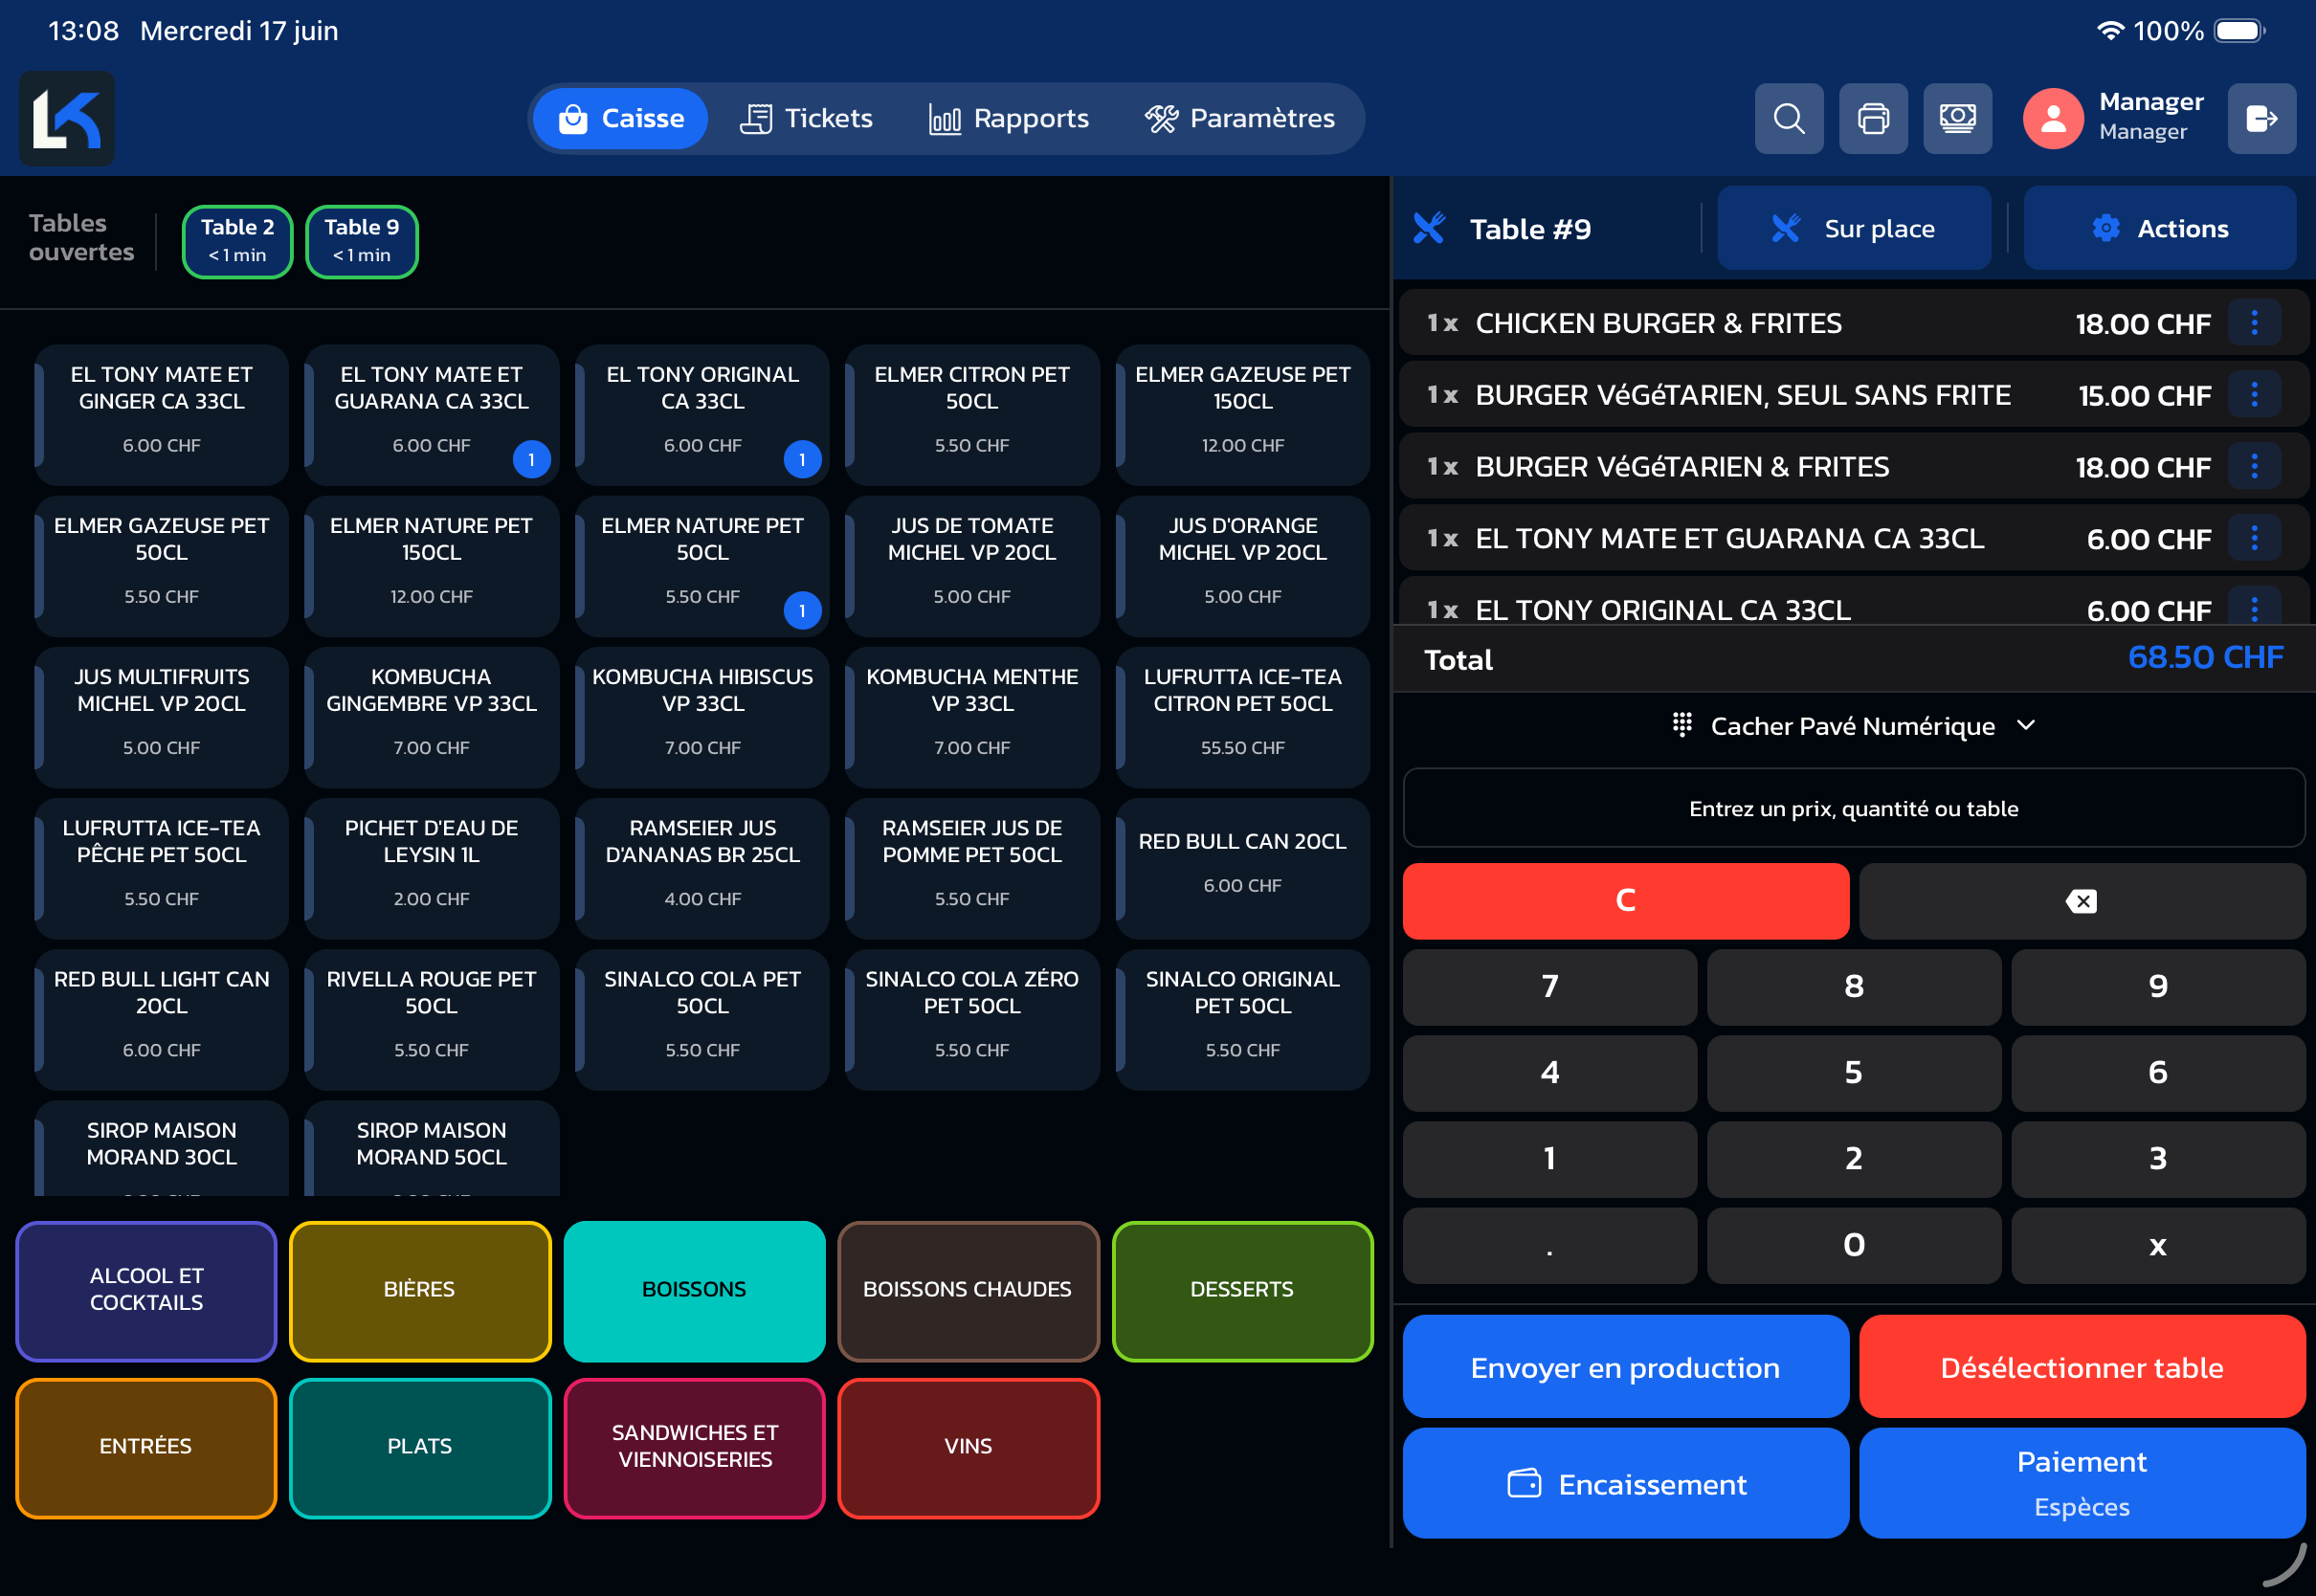Collapse Cacher Pavé Numérique keypad

[1853, 726]
